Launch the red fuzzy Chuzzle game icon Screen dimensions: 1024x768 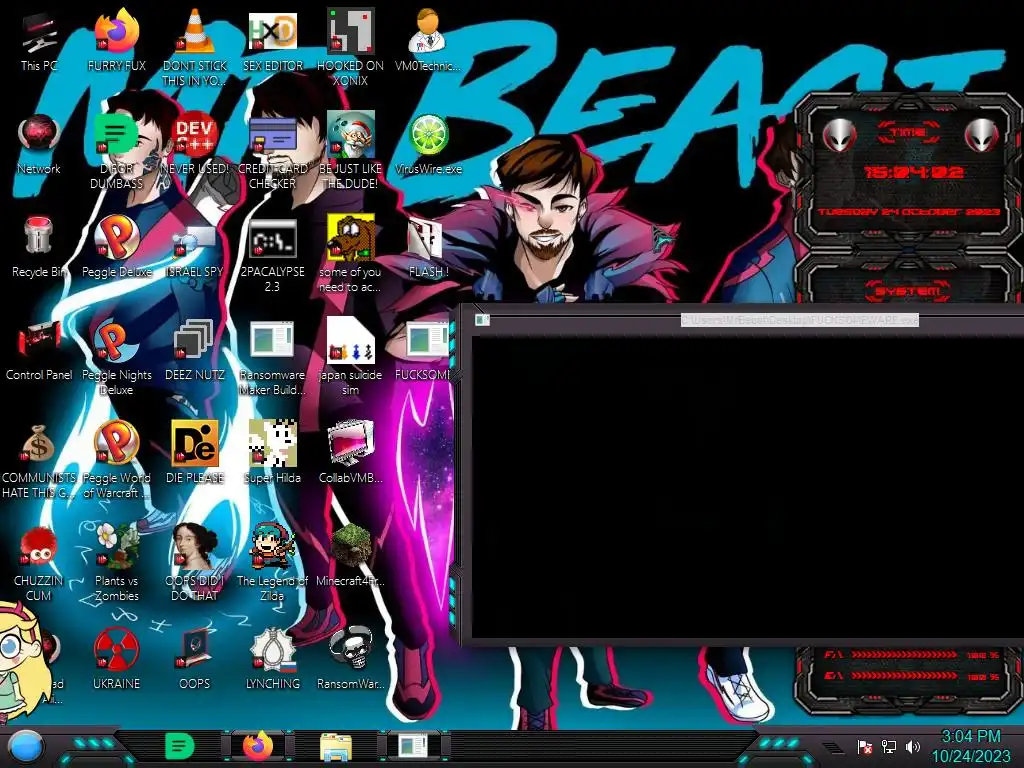click(x=39, y=547)
